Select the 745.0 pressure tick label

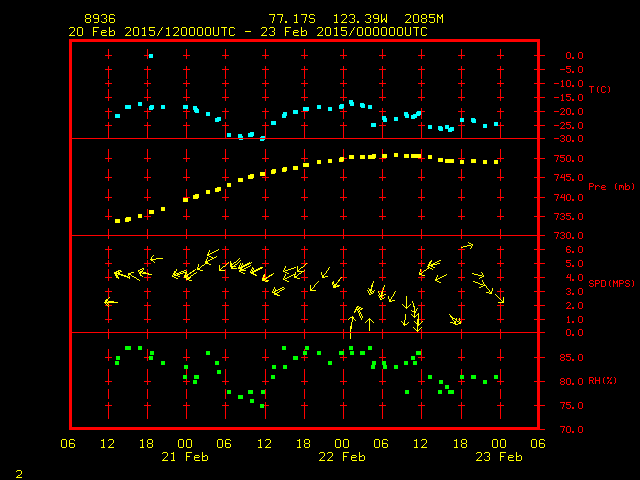pos(569,178)
